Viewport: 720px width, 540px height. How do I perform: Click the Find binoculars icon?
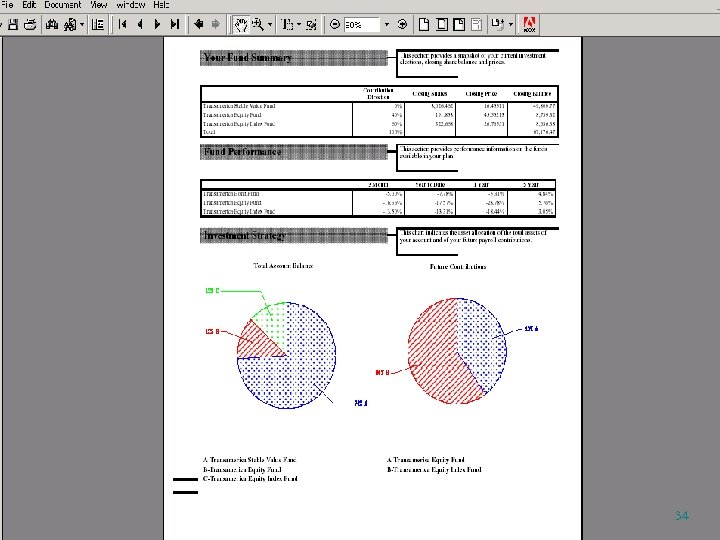pyautogui.click(x=52, y=24)
